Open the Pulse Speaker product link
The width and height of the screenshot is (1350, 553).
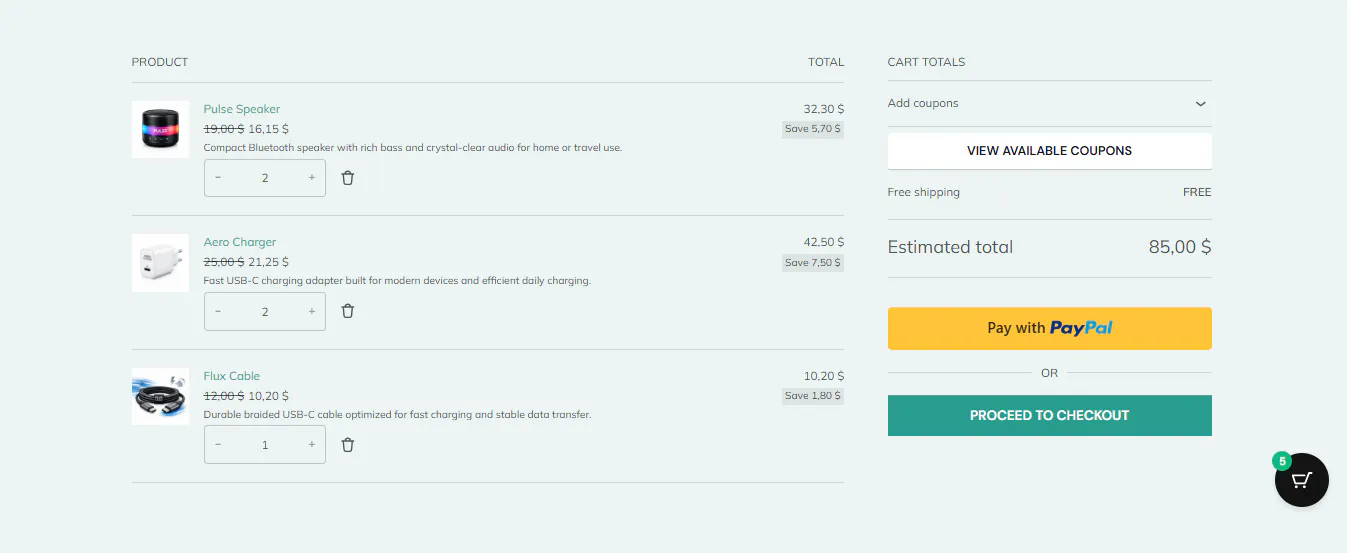point(242,109)
